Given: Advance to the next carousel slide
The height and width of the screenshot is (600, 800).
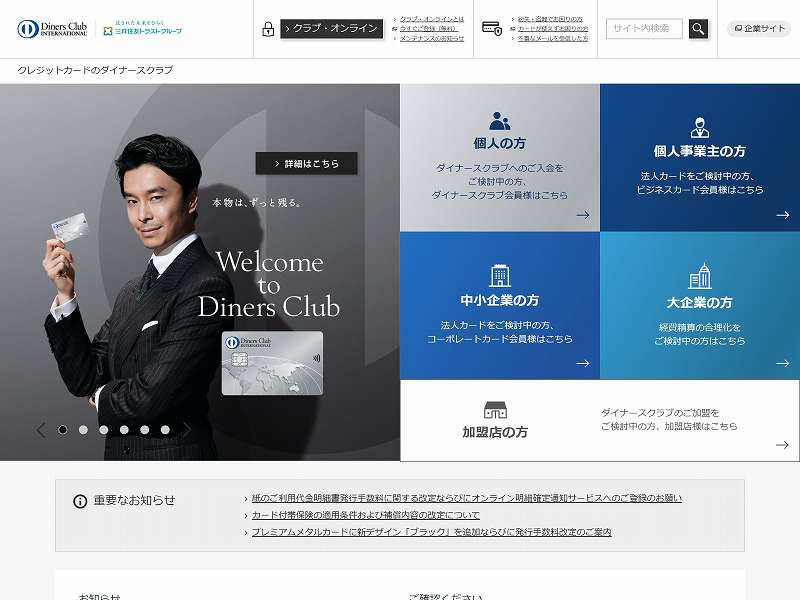Looking at the screenshot, I should 187,430.
